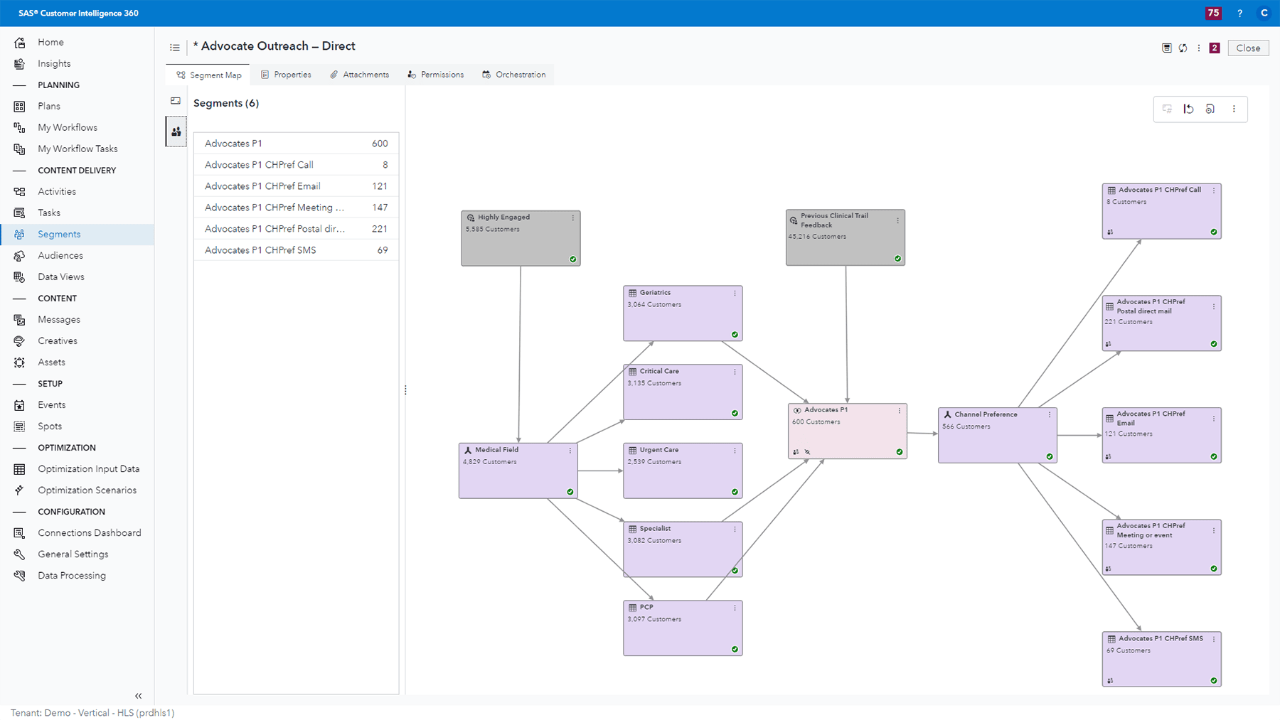
Task: Open the object list icon beside title
Action: point(175,47)
